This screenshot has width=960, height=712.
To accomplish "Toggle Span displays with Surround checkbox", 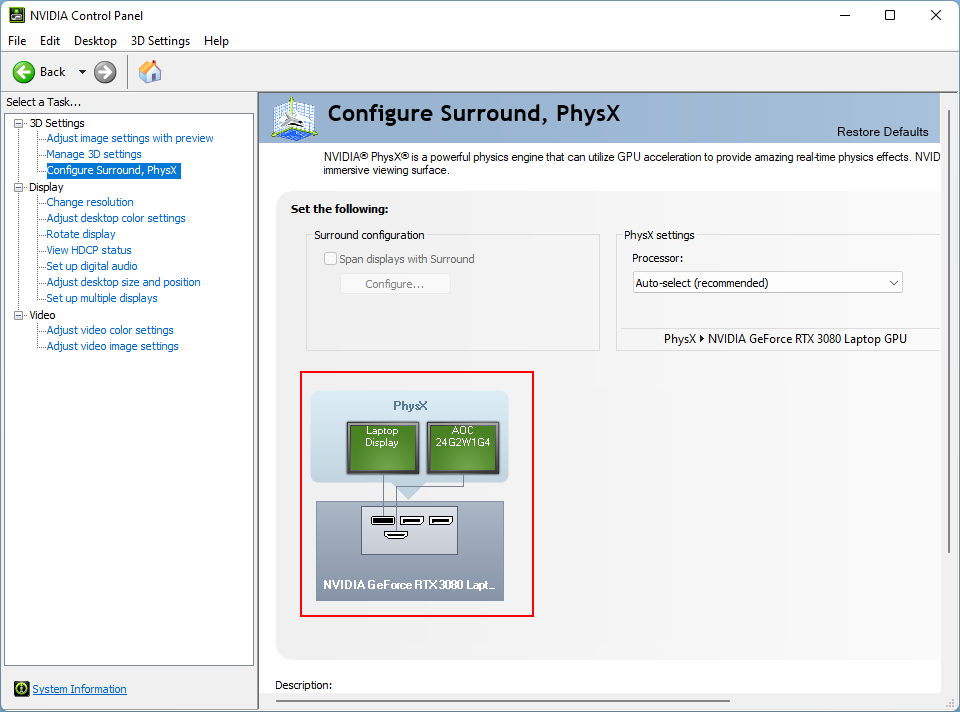I will [x=330, y=259].
